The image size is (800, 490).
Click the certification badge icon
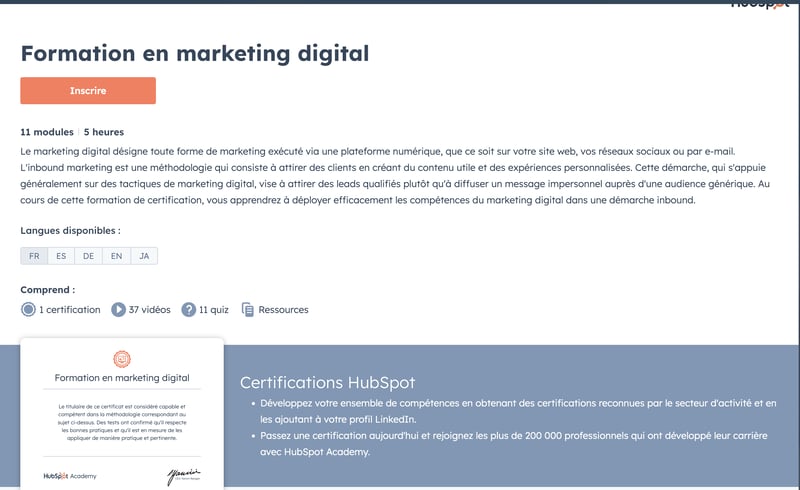(28, 309)
